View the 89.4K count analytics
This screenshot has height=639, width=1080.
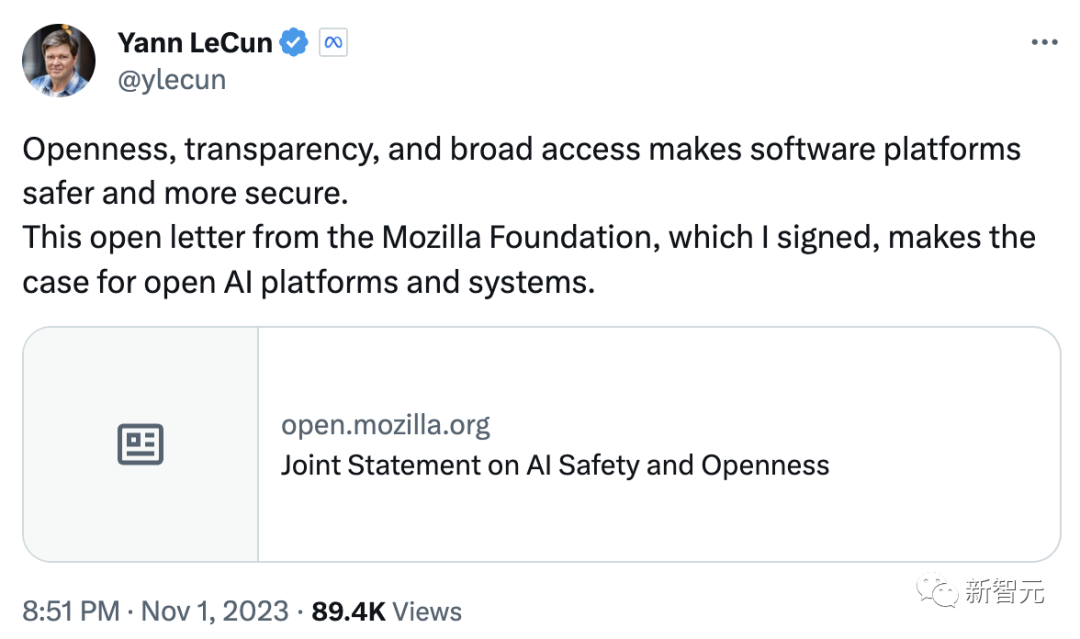(348, 611)
